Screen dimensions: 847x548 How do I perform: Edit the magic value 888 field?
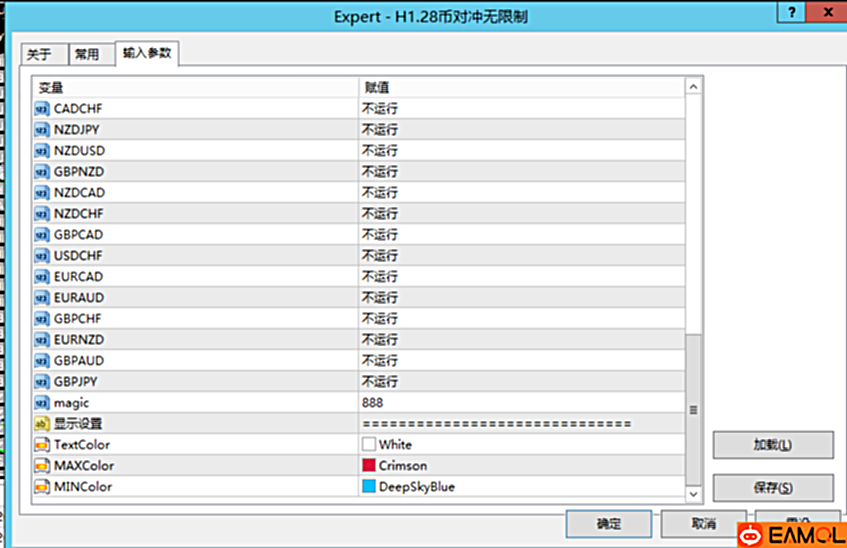[520, 403]
